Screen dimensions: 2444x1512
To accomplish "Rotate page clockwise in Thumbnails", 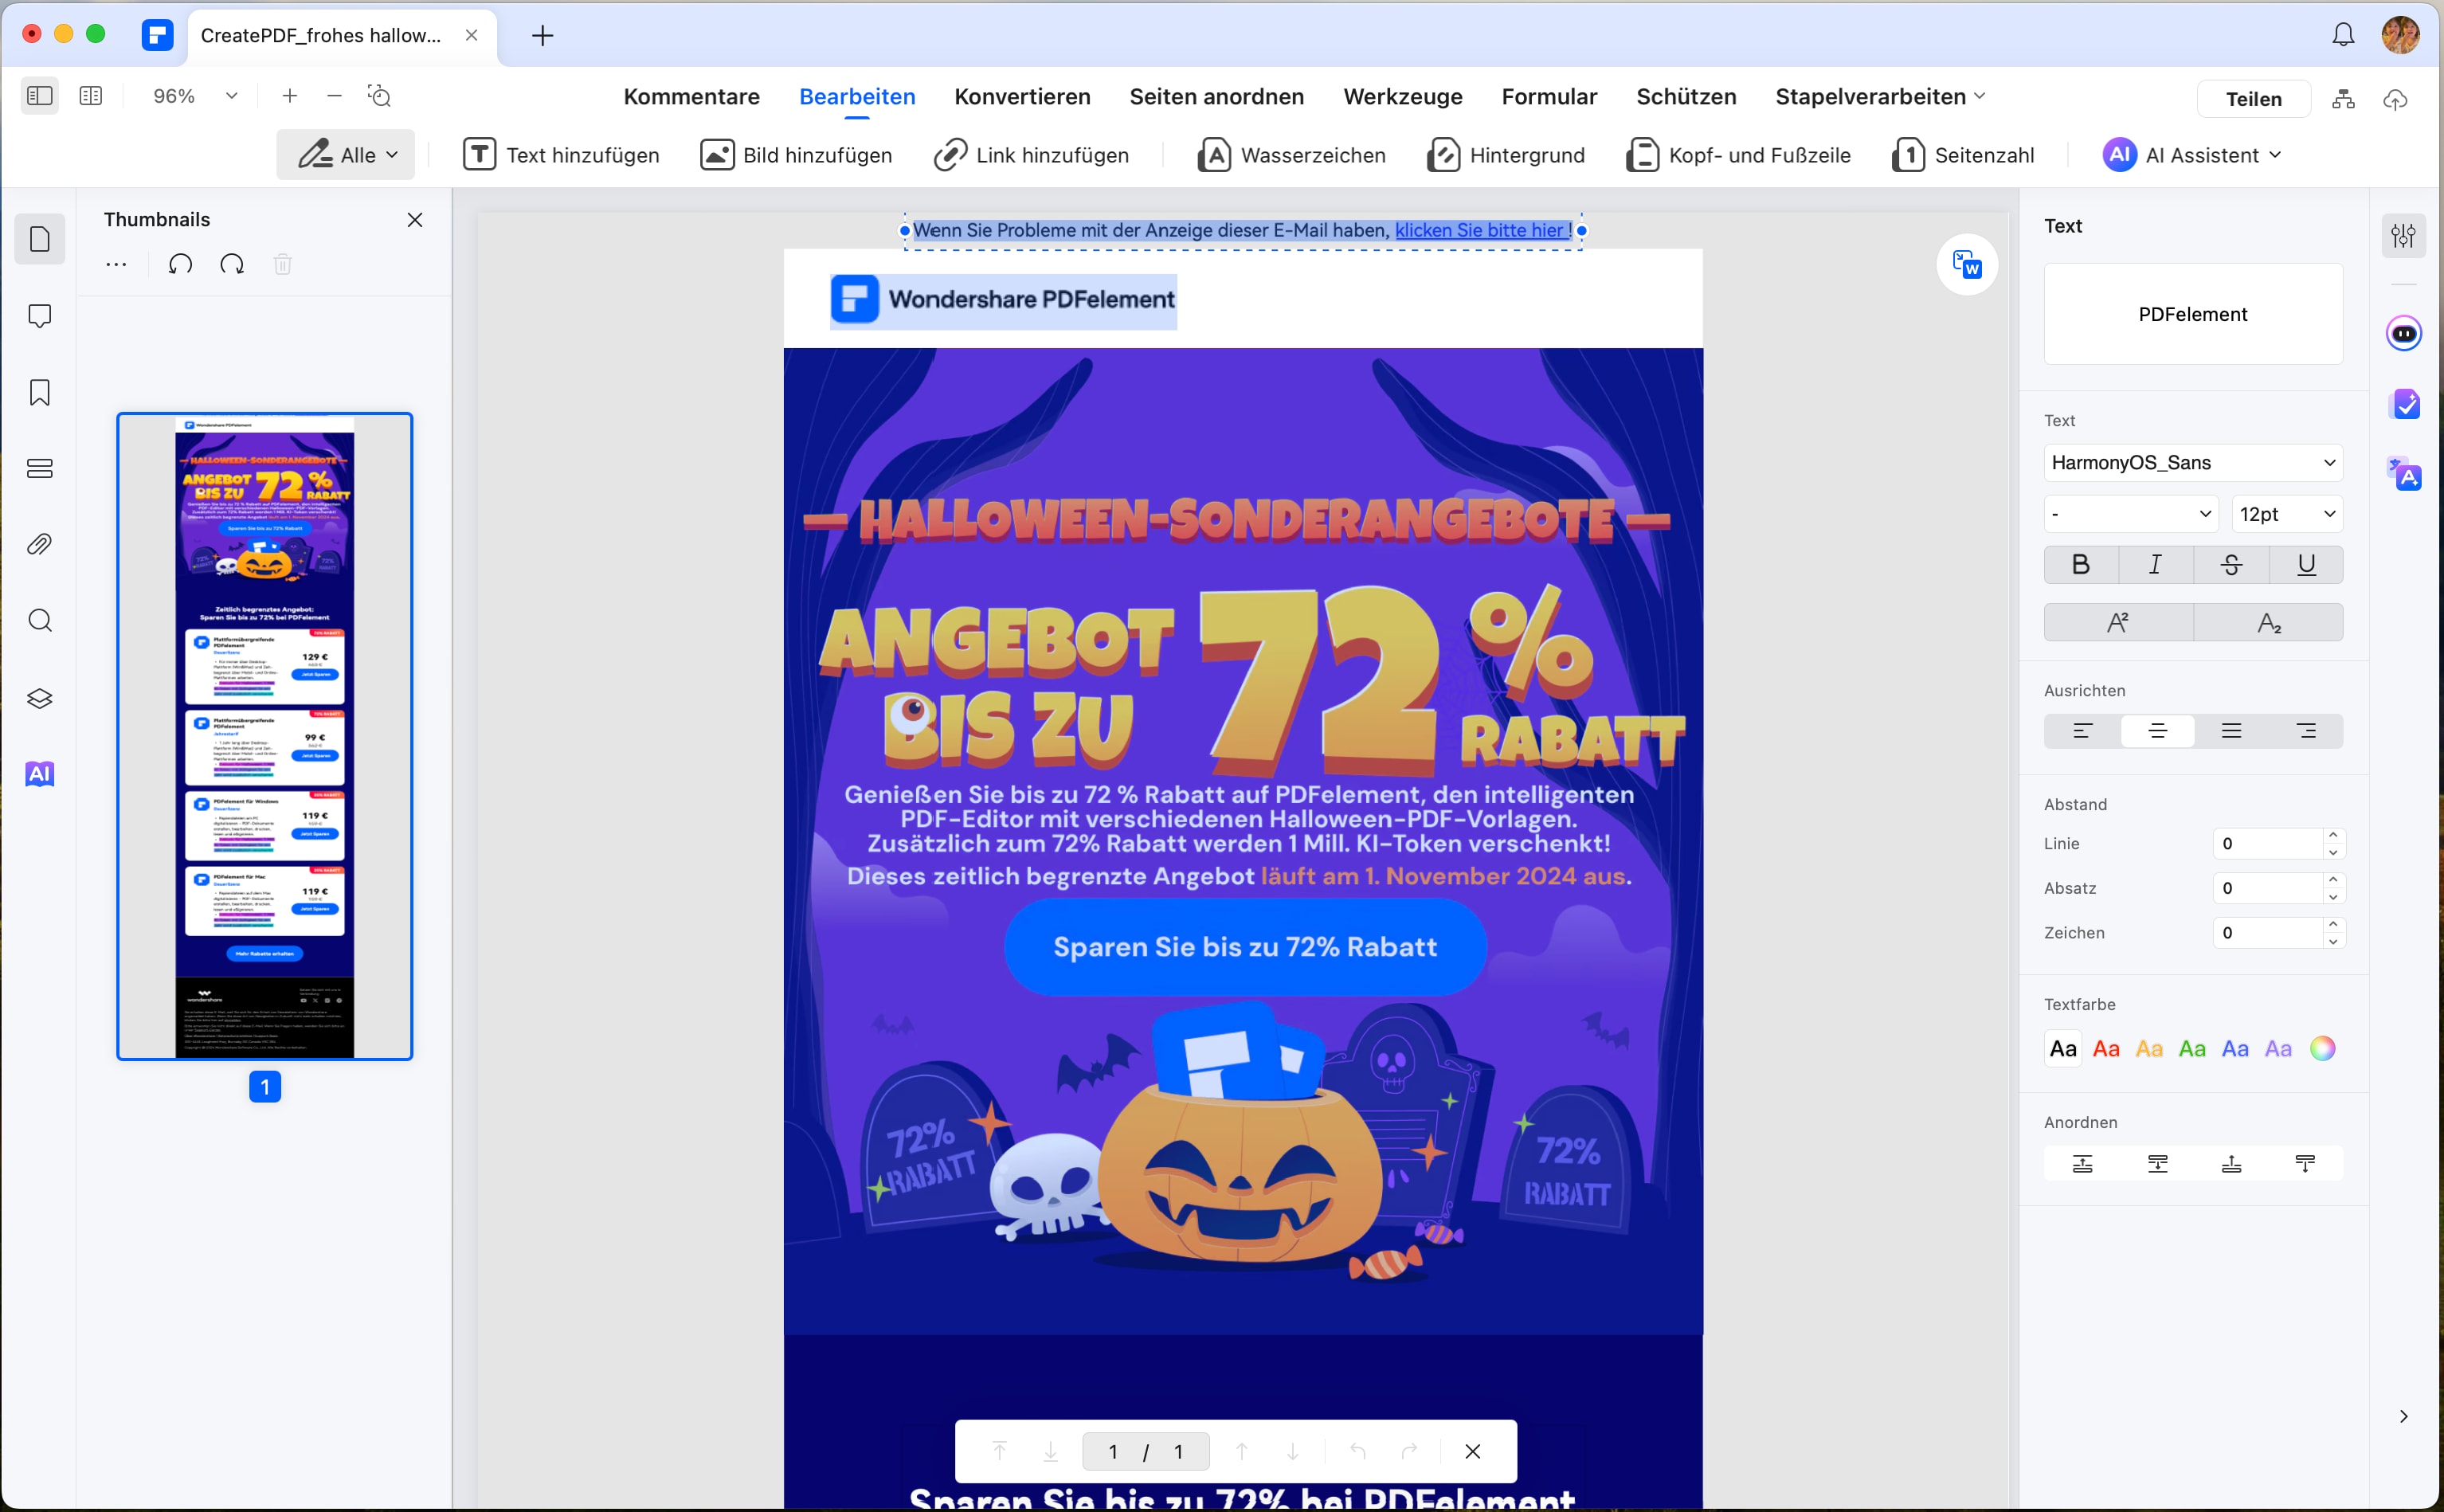I will 232,264.
